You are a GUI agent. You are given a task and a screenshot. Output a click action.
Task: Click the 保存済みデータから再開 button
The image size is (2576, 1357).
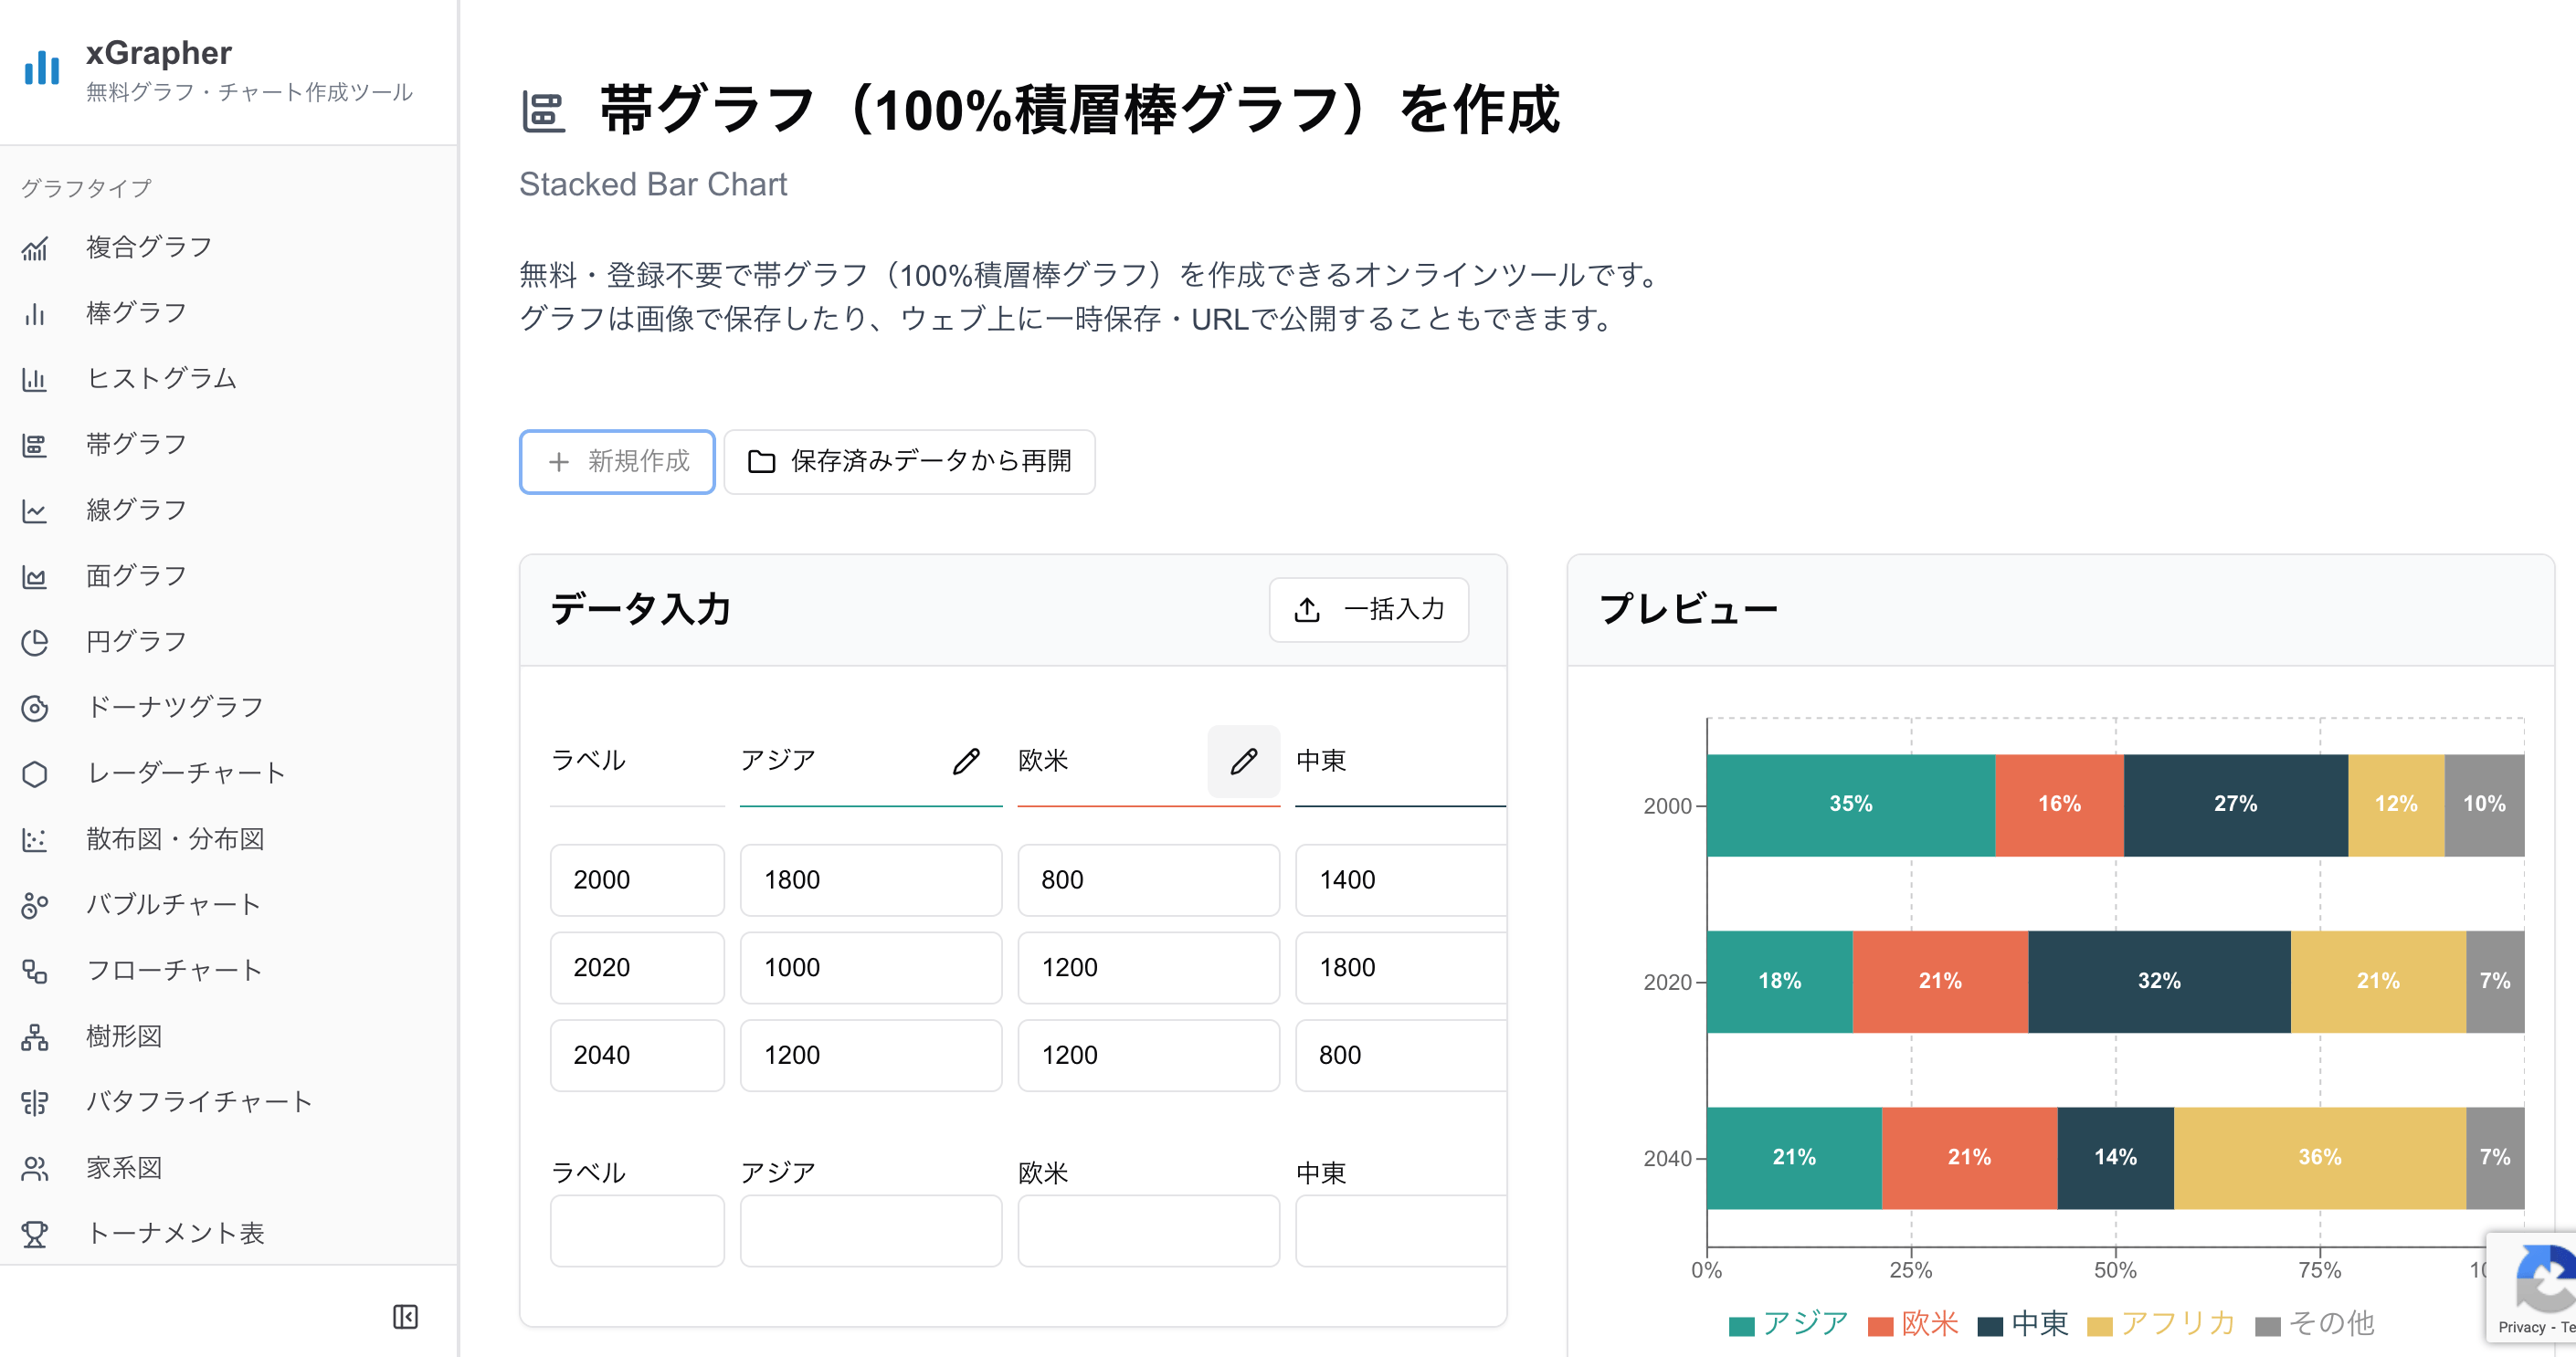[x=909, y=461]
